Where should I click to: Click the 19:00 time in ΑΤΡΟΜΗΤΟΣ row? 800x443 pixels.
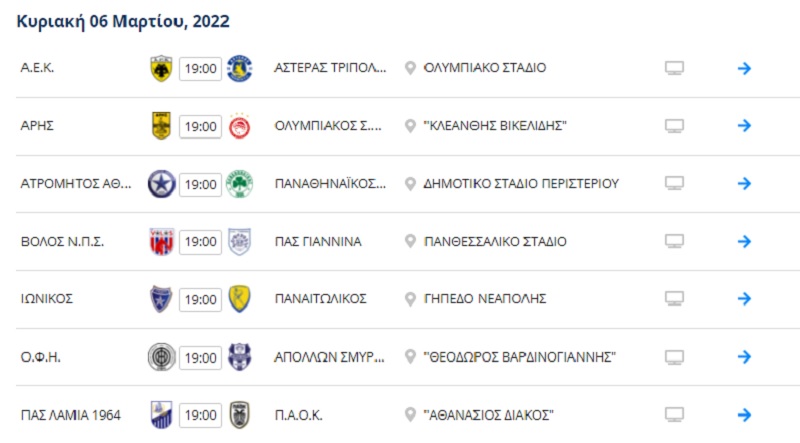[x=200, y=184]
